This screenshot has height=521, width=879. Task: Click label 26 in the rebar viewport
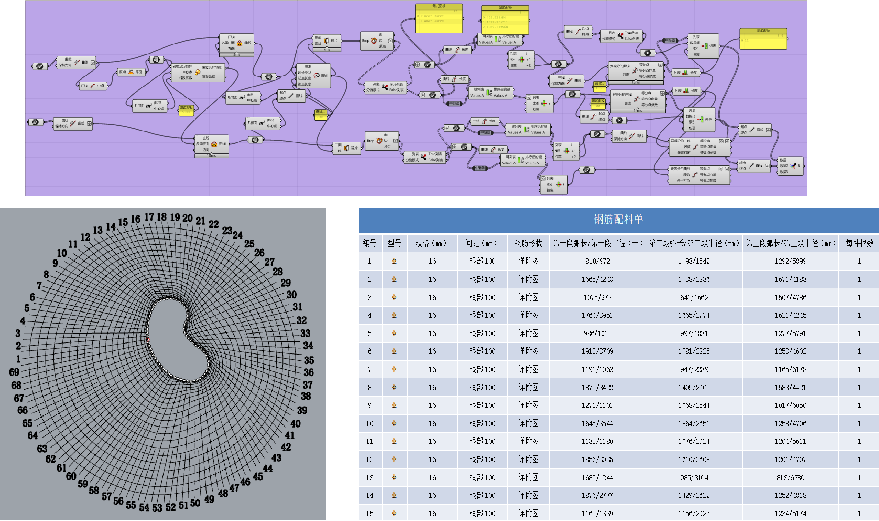point(259,252)
